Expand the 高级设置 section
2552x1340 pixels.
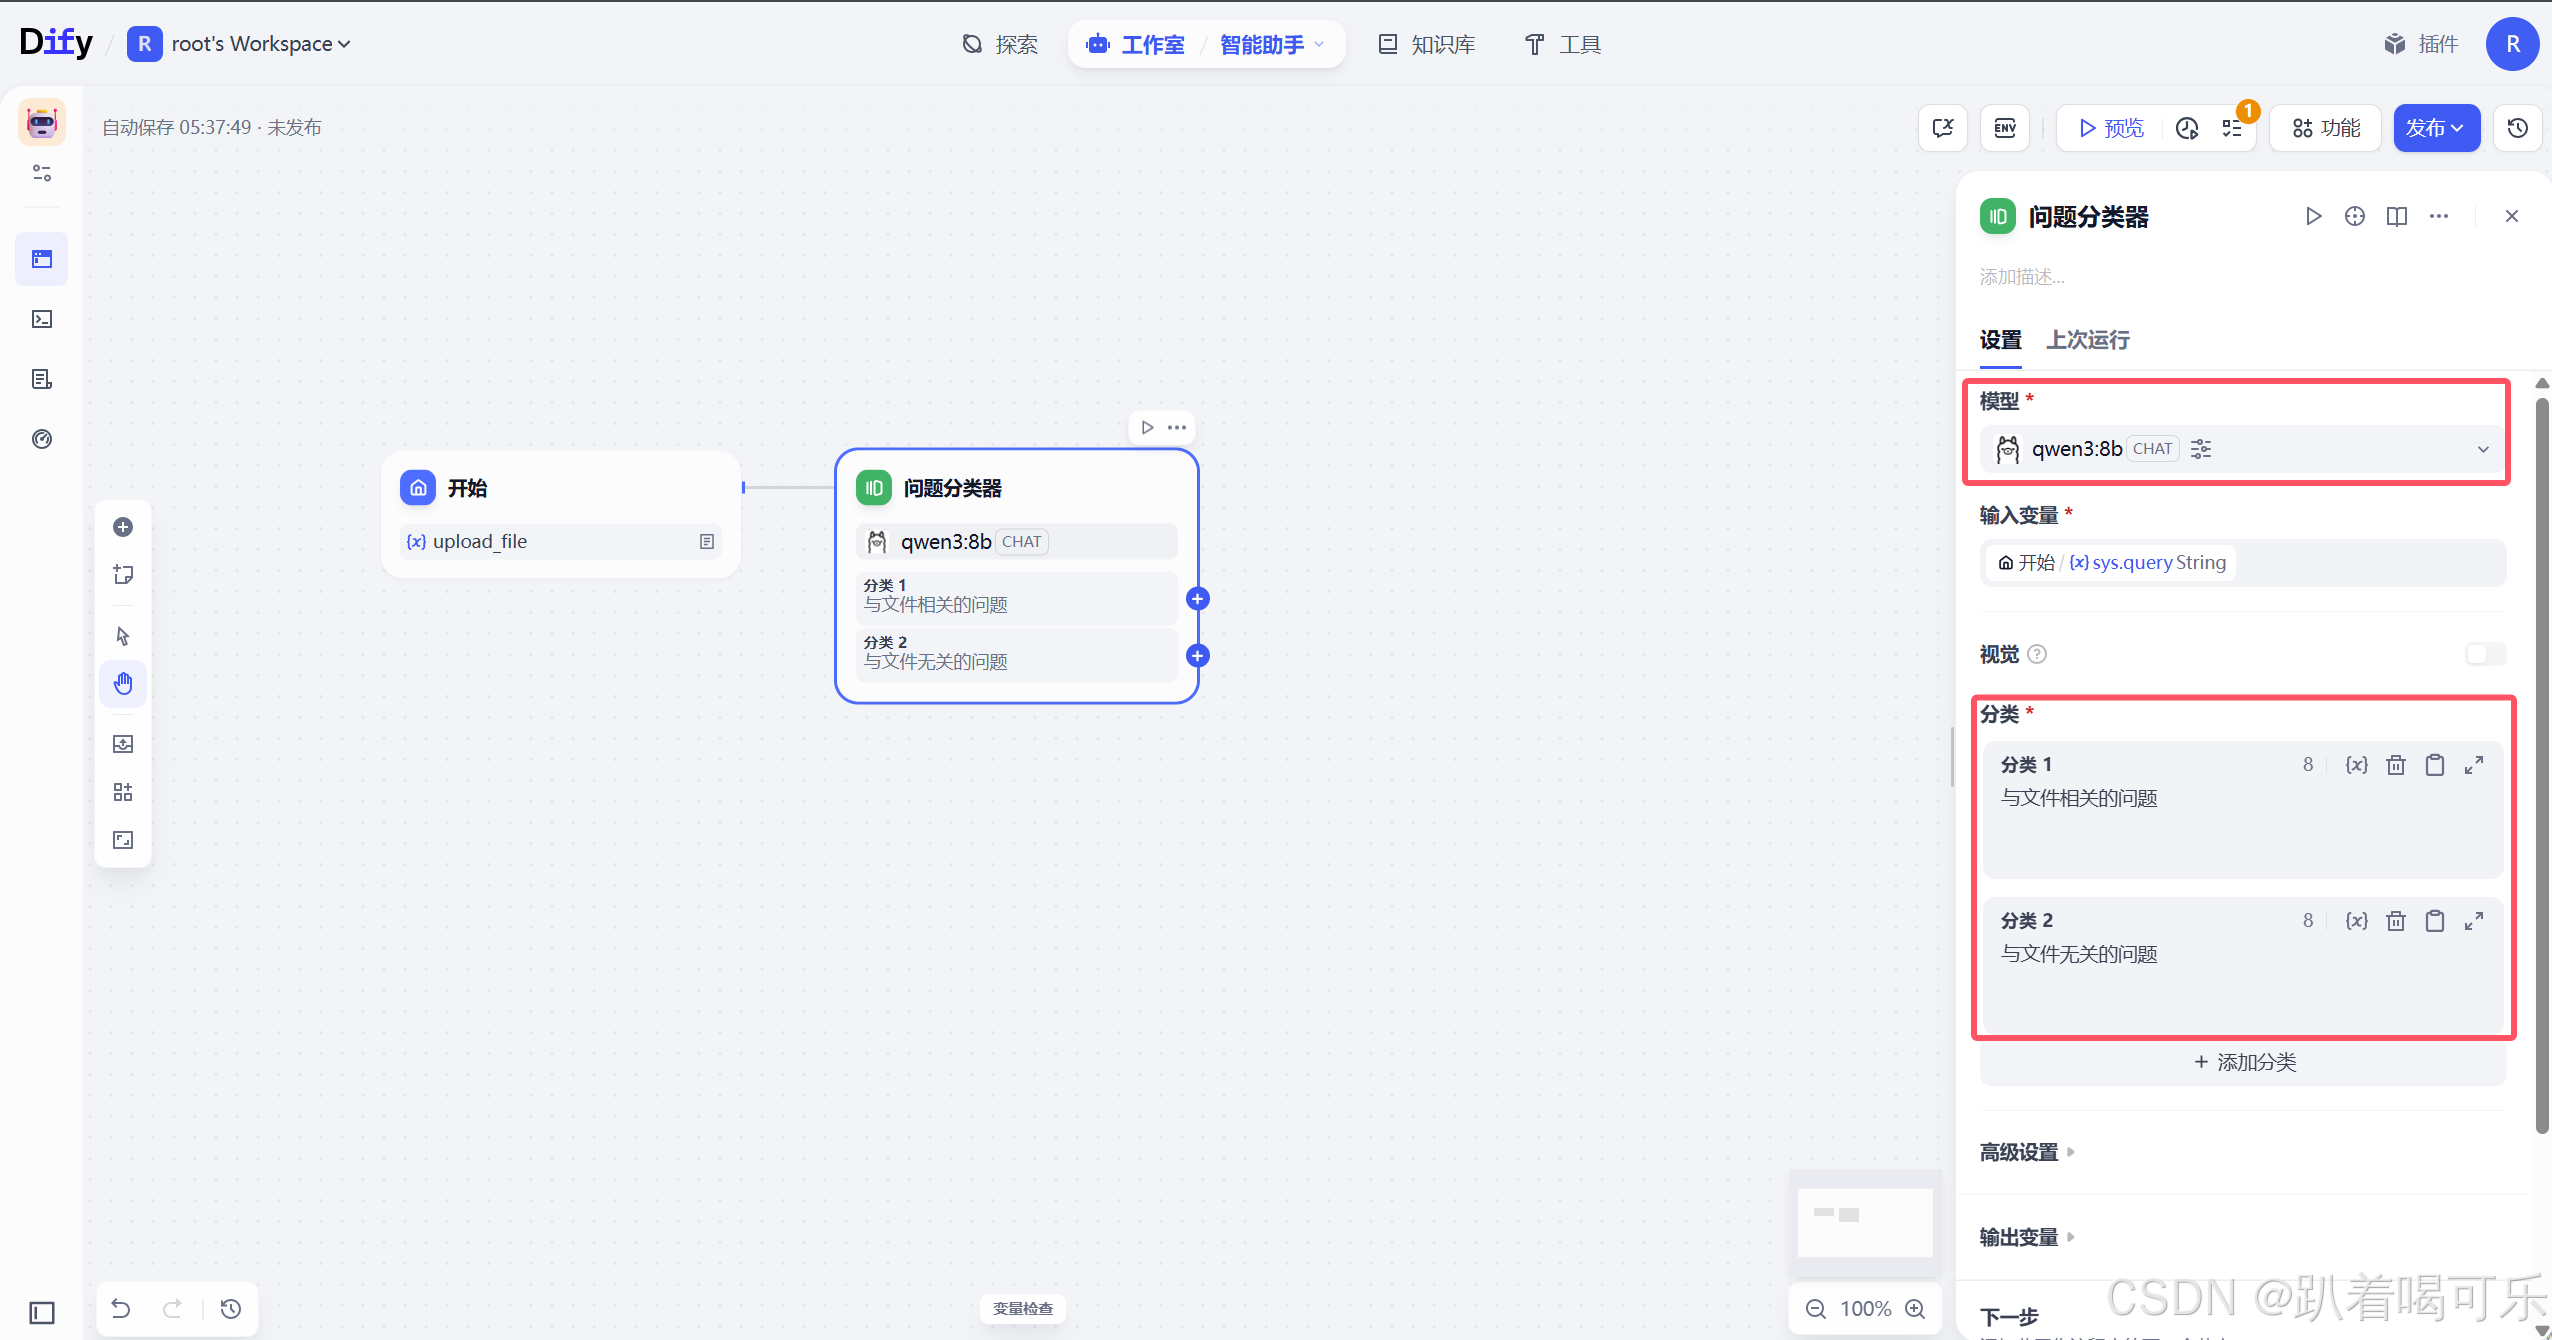click(2028, 1152)
